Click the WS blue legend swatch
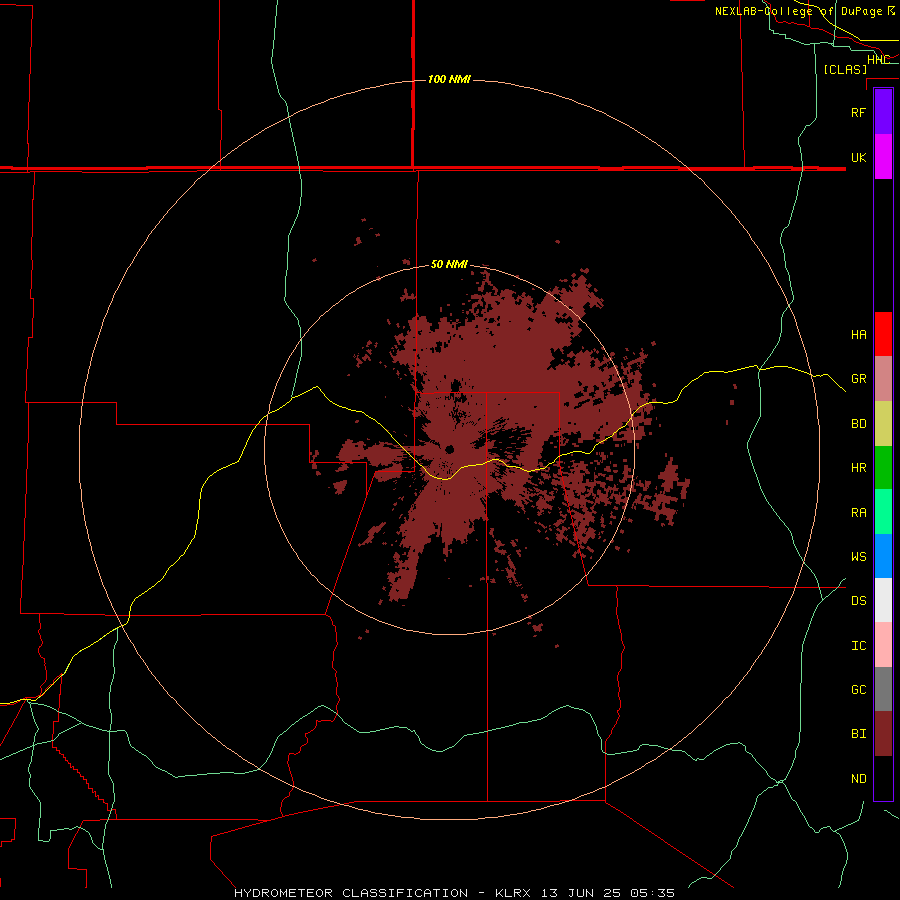 coord(883,556)
